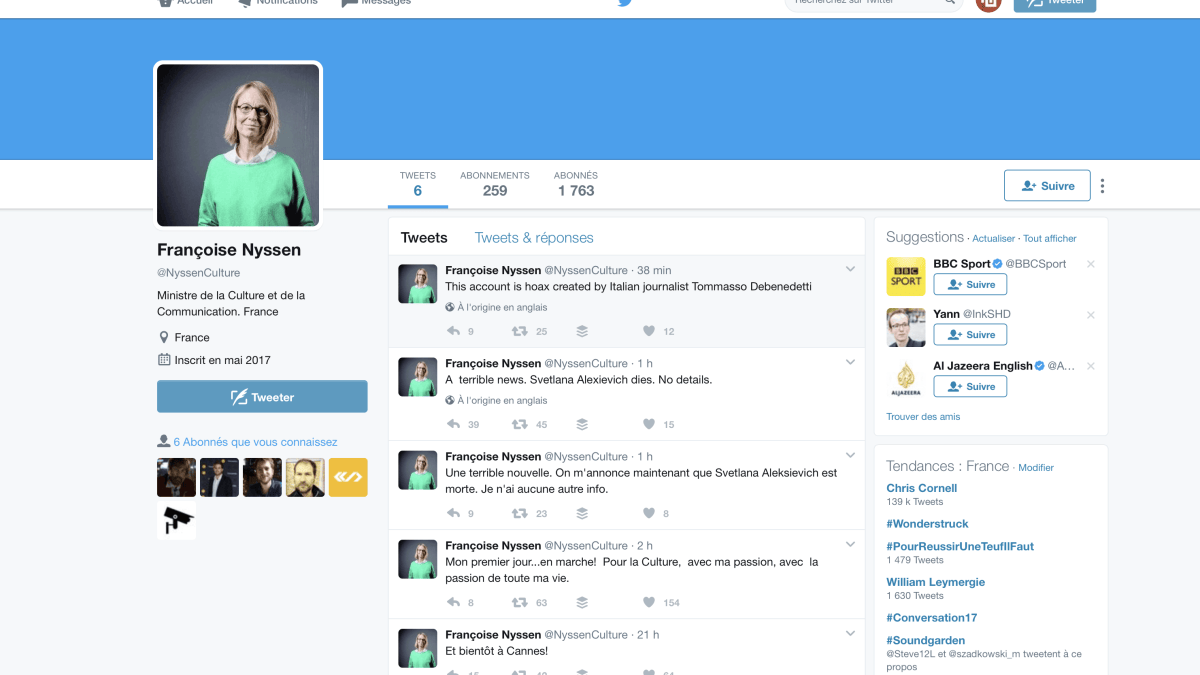Follow Al Jazeera English
This screenshot has height=675, width=1200.
point(970,387)
